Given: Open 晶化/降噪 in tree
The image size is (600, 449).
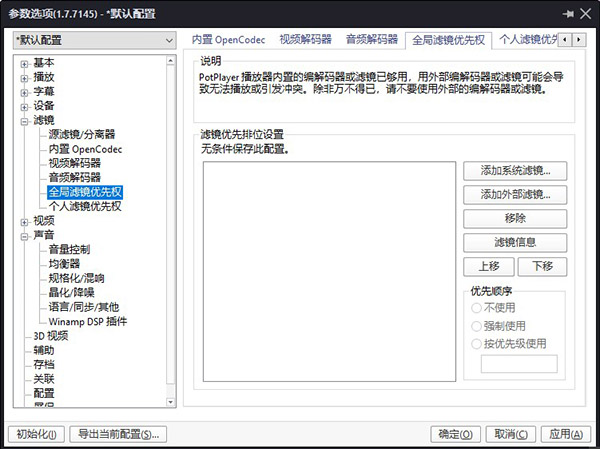Looking at the screenshot, I should pyautogui.click(x=71, y=292).
